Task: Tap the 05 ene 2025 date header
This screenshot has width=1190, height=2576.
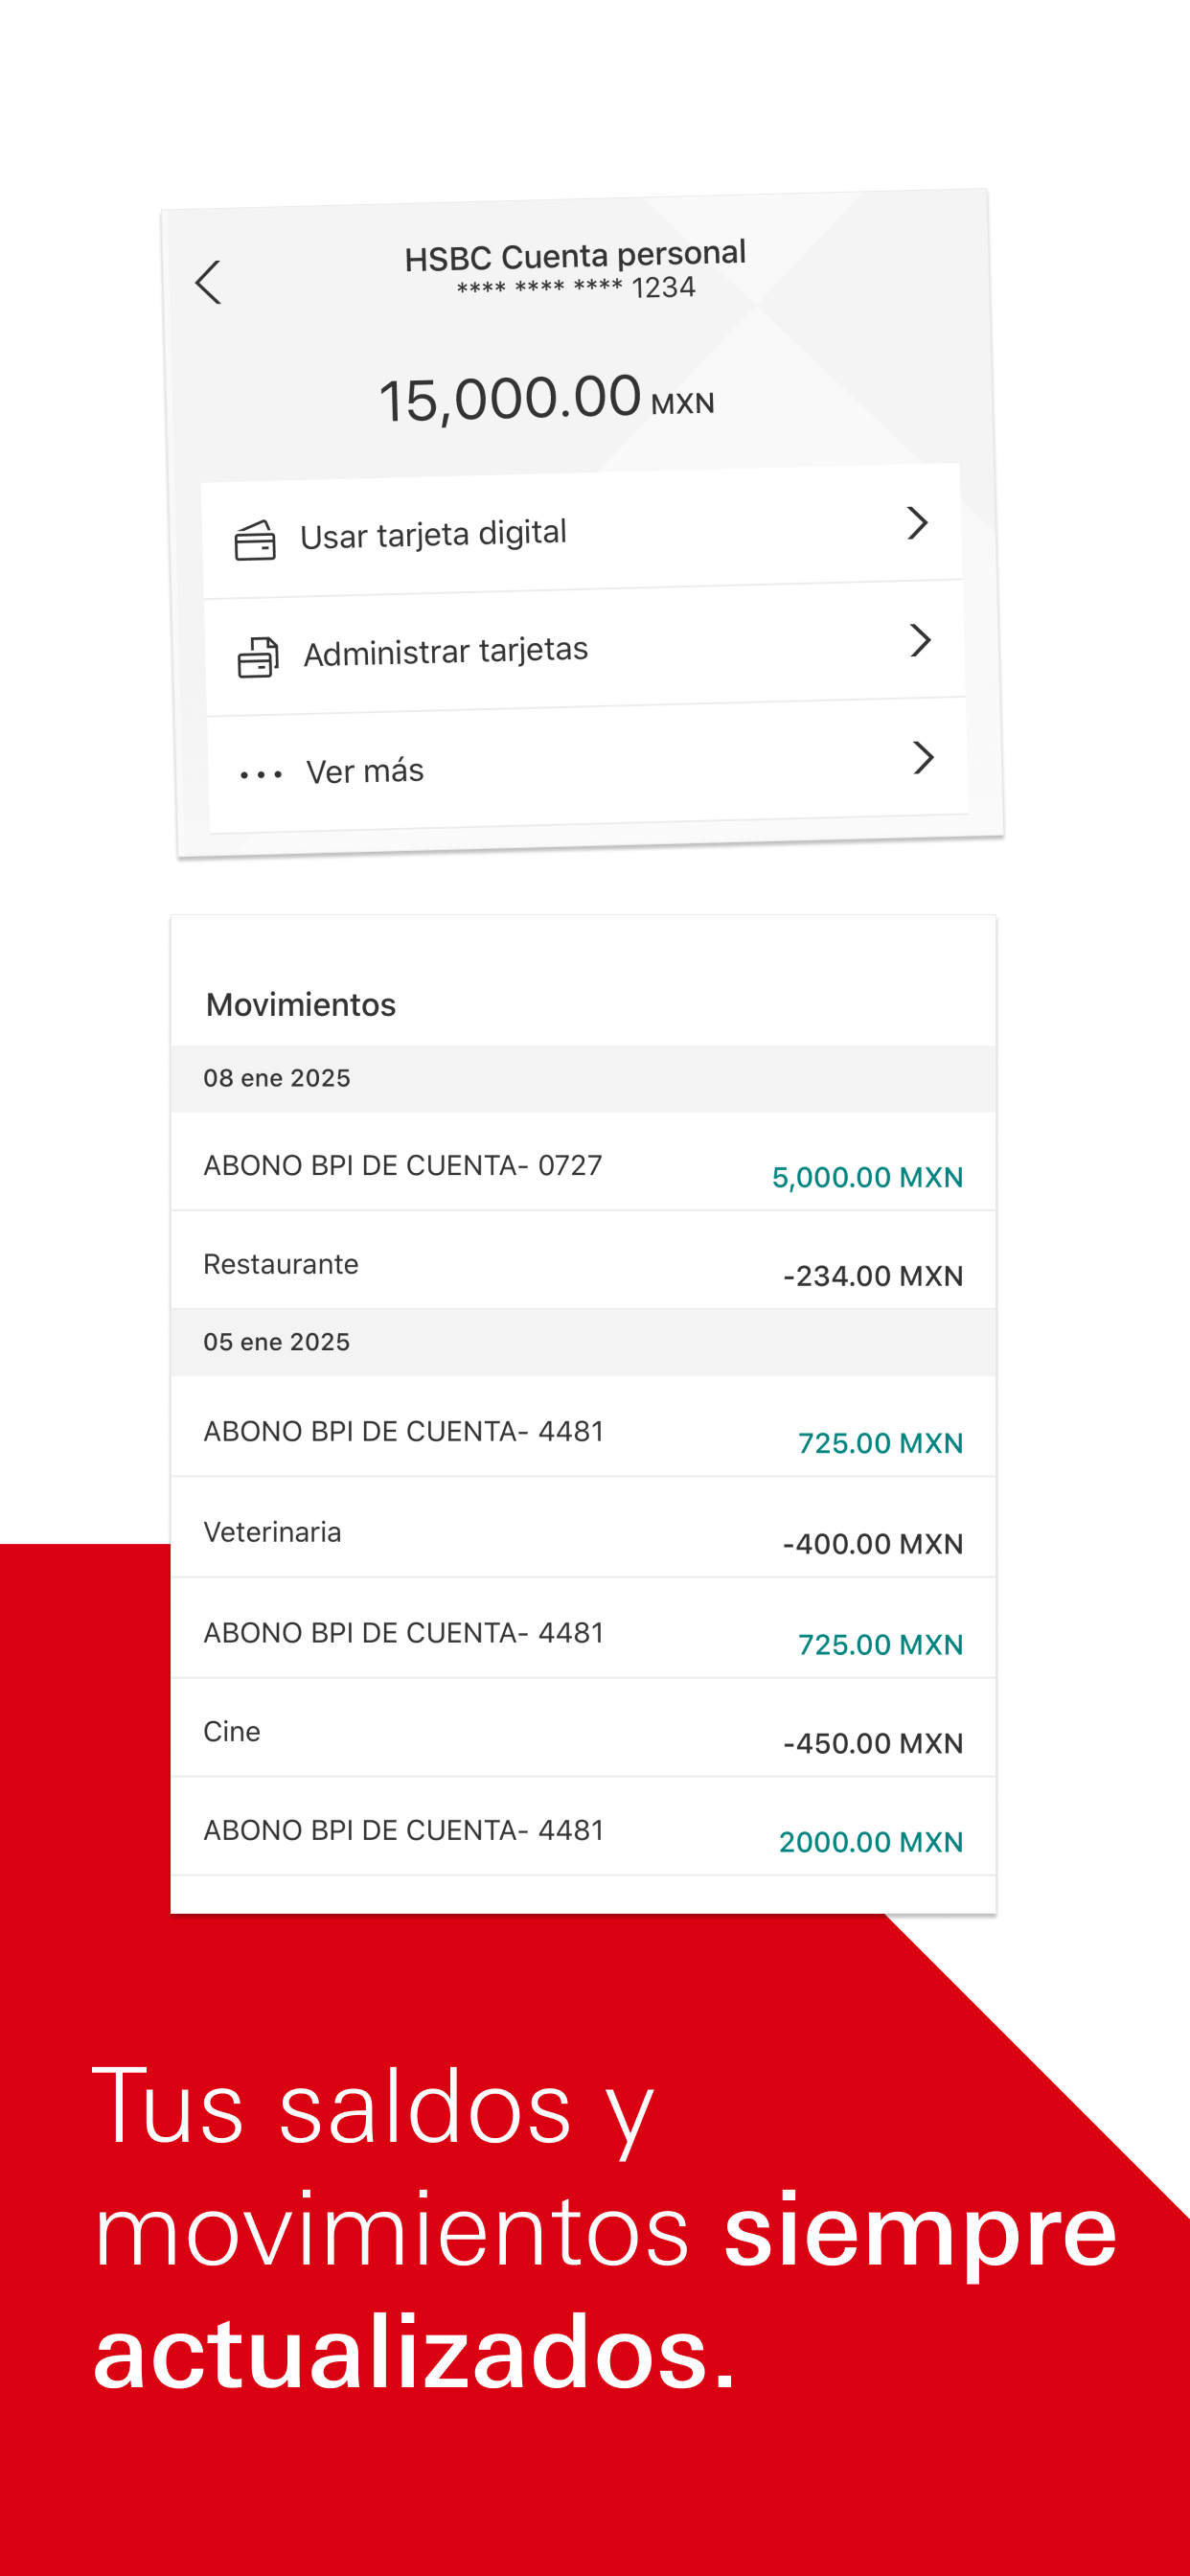Action: coord(583,1342)
